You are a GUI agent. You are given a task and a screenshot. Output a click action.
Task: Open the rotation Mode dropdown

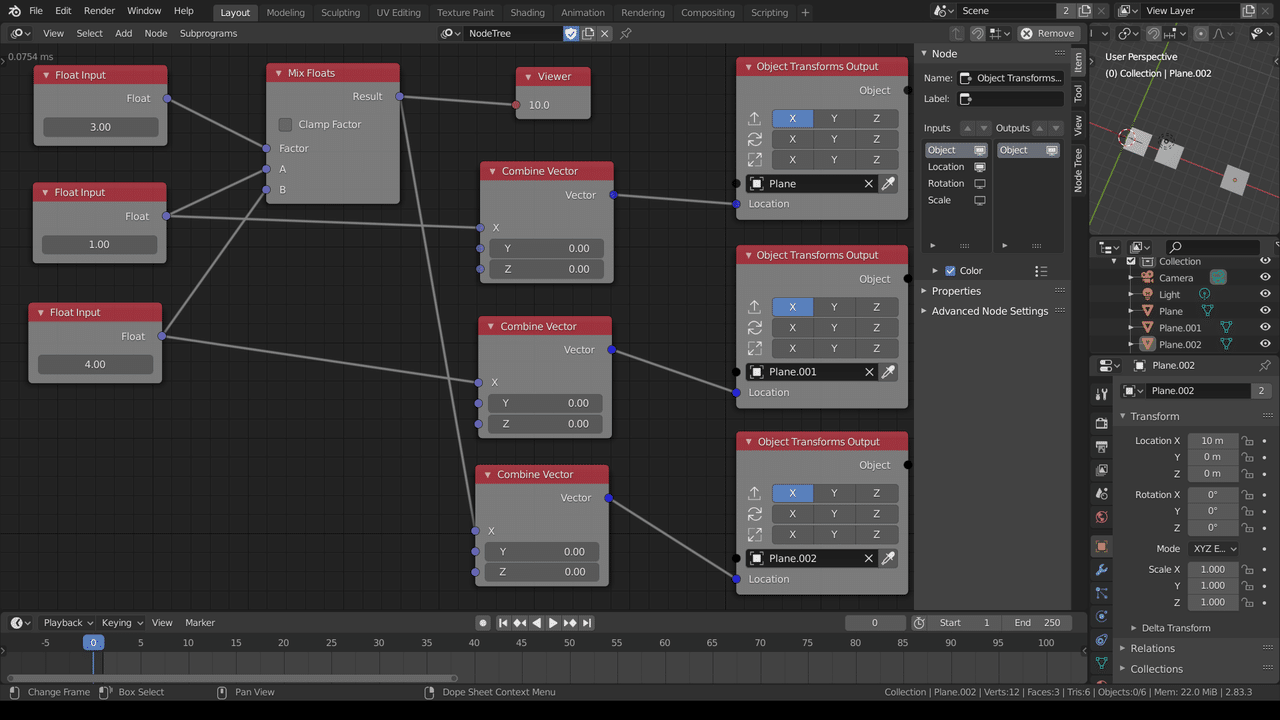(x=1214, y=549)
